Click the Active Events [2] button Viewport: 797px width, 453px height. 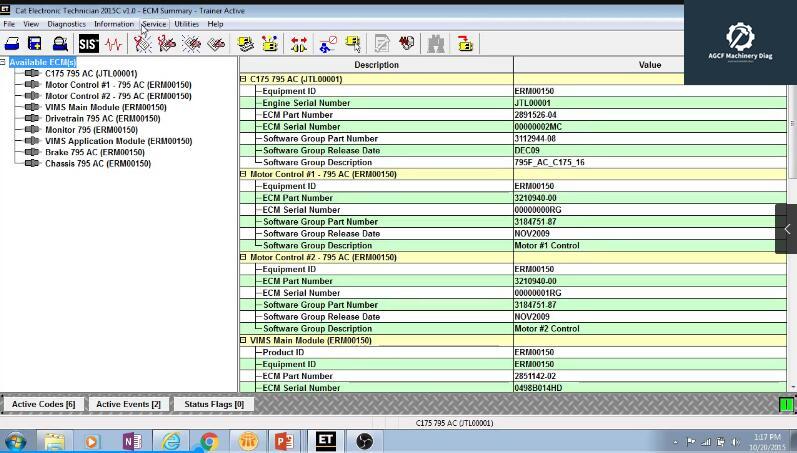coord(128,404)
